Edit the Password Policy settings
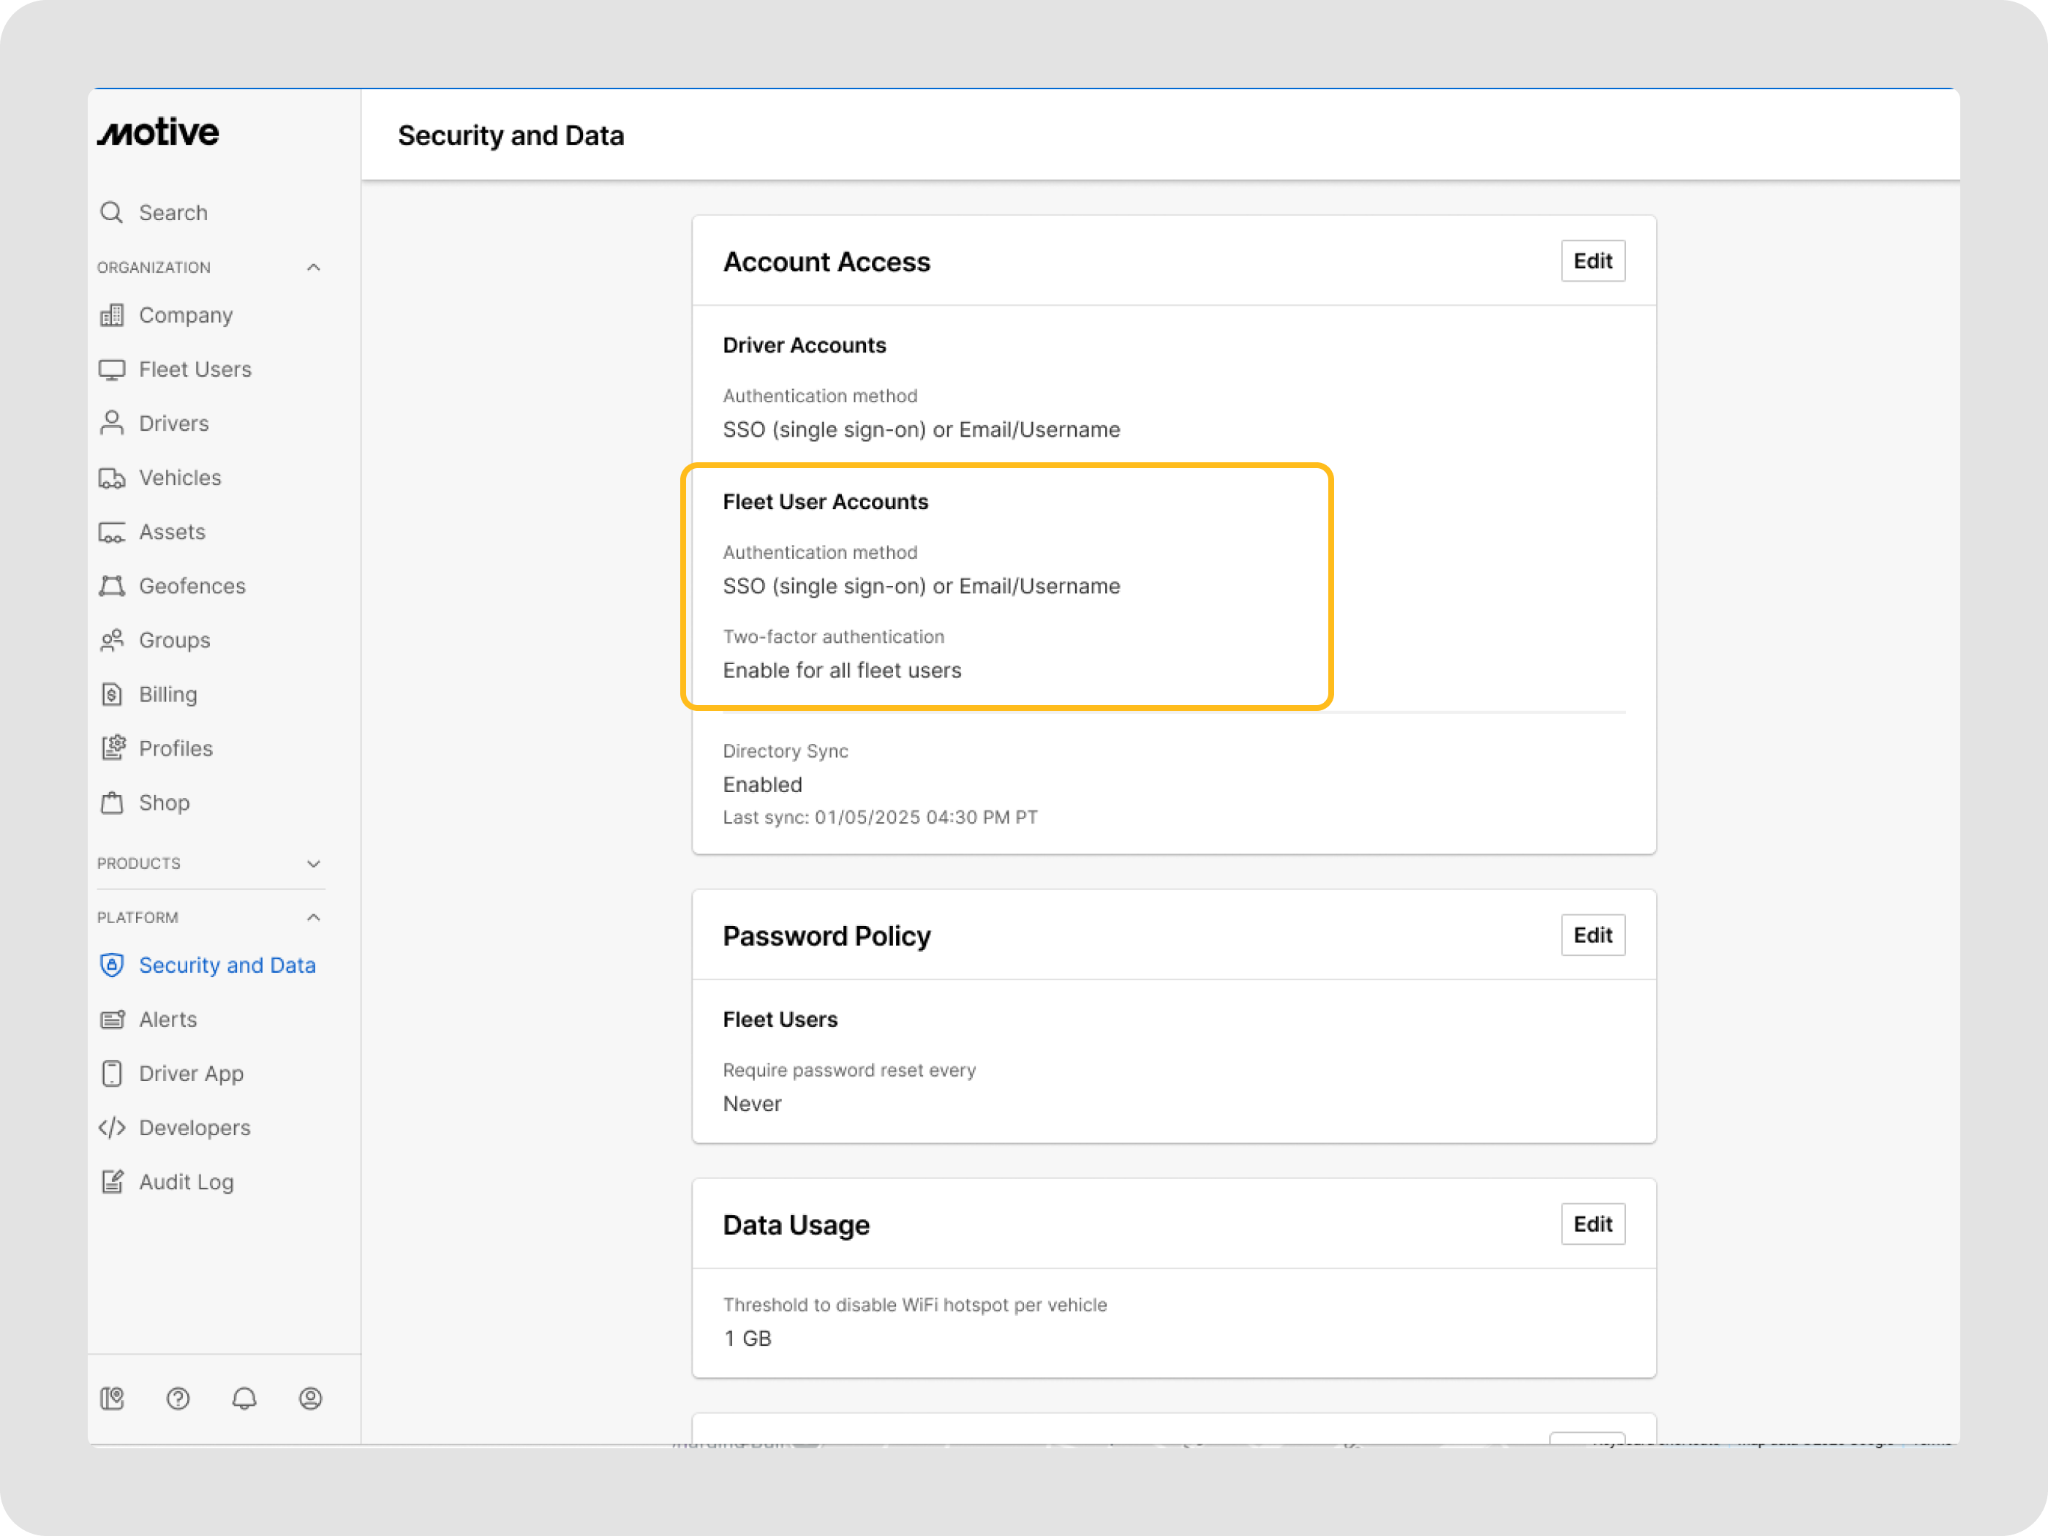 click(1592, 935)
